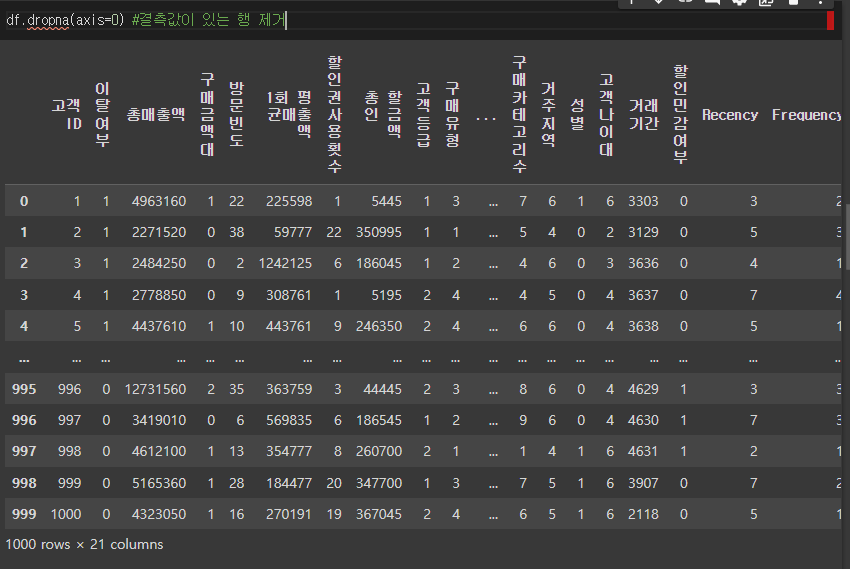Select the 거주지역 column header
850x569 pixels.
[x=549, y=114]
